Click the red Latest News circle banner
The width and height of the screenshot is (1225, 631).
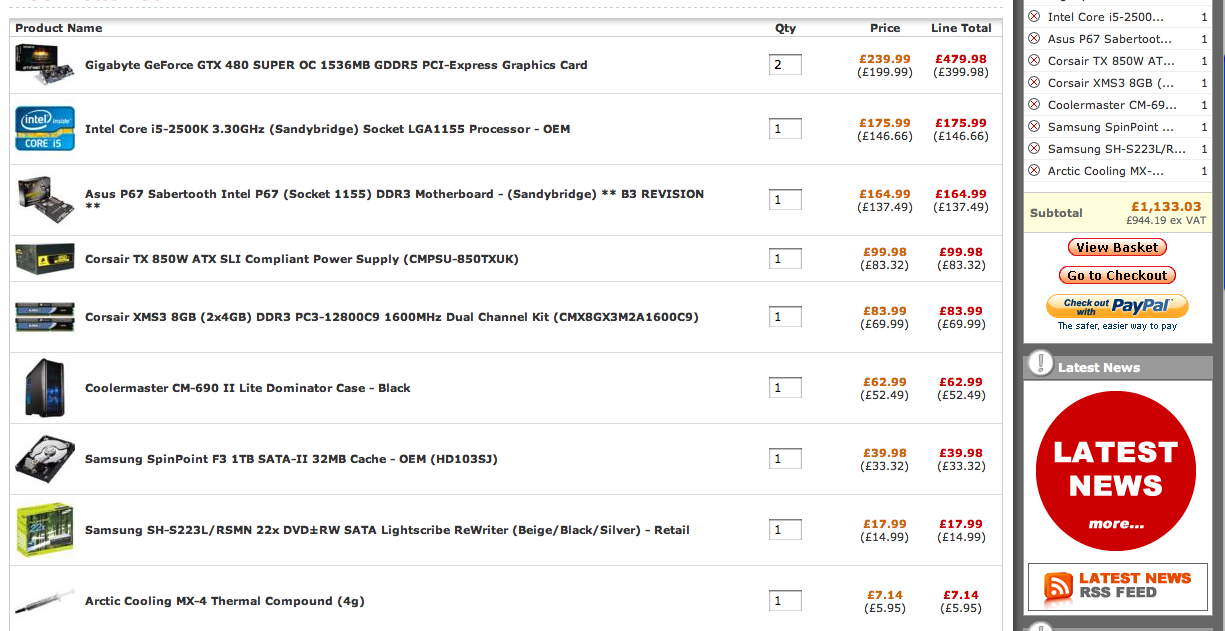point(1116,471)
